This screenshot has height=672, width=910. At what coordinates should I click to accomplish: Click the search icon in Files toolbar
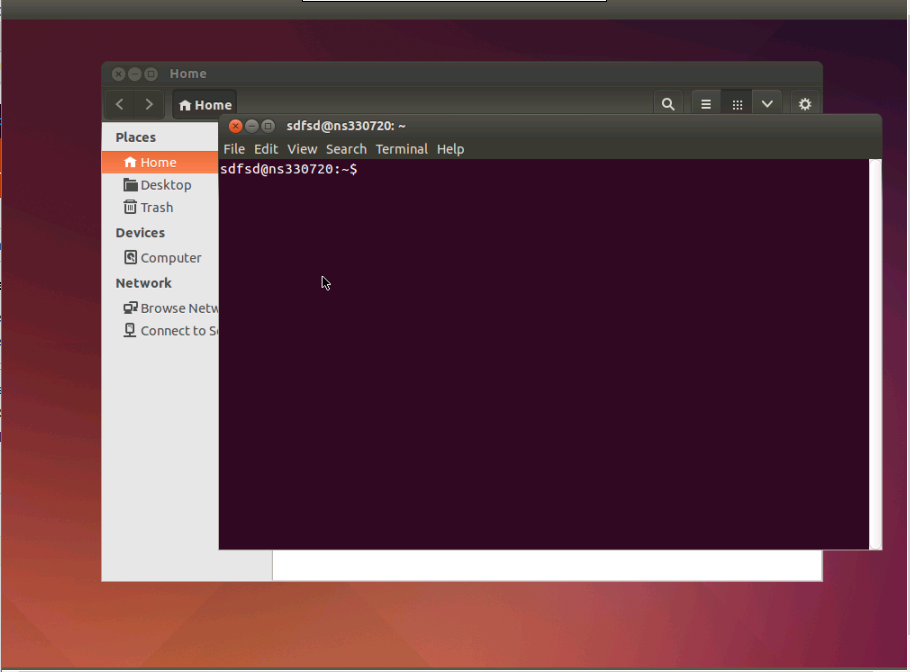point(667,104)
